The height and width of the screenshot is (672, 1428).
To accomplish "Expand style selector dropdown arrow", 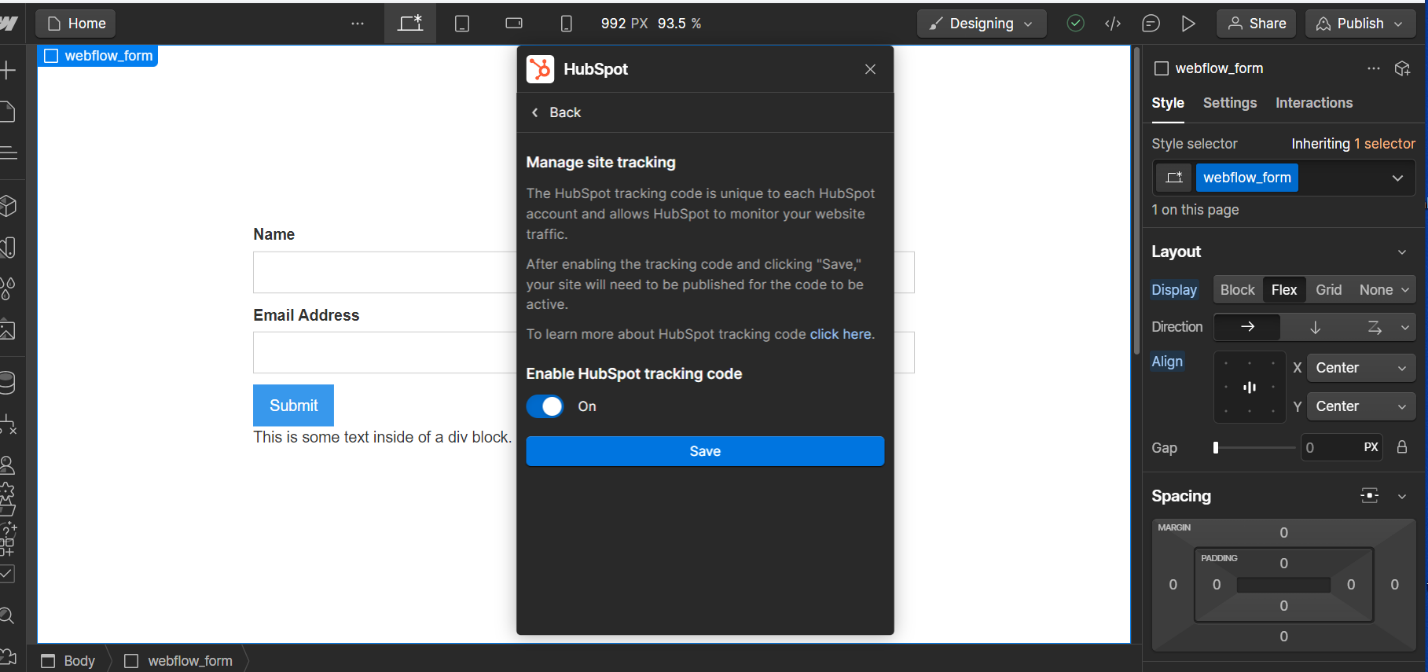I will click(1397, 178).
